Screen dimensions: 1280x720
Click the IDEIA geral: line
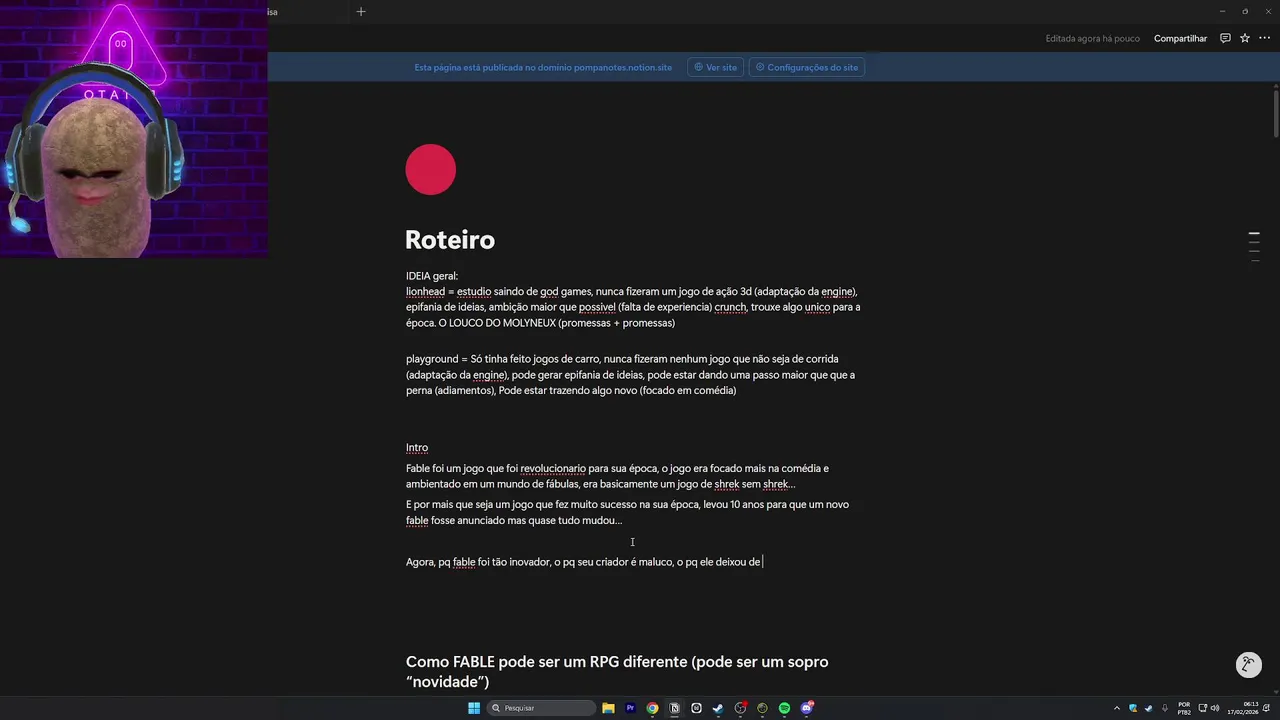pos(432,276)
